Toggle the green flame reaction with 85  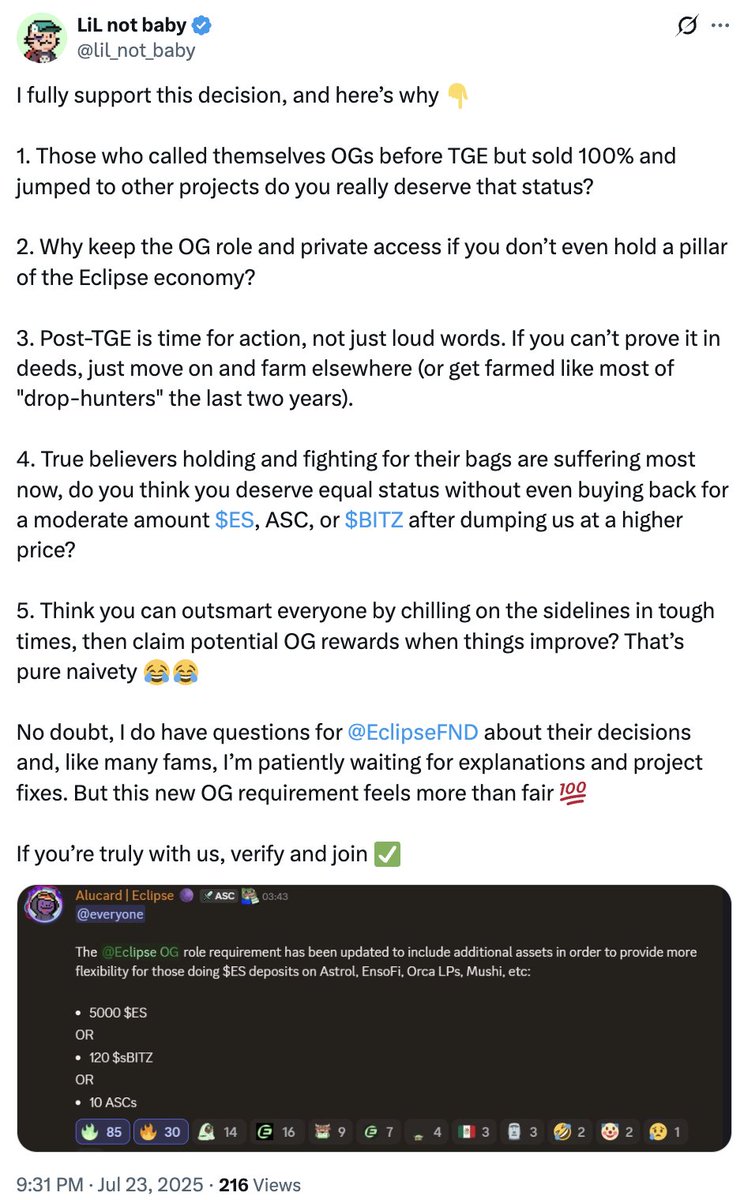(x=103, y=1132)
